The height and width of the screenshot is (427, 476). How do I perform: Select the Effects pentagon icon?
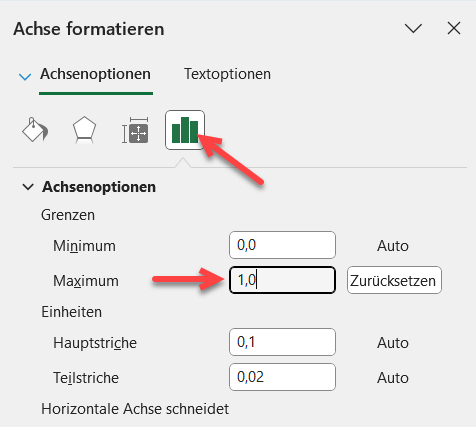pyautogui.click(x=84, y=130)
